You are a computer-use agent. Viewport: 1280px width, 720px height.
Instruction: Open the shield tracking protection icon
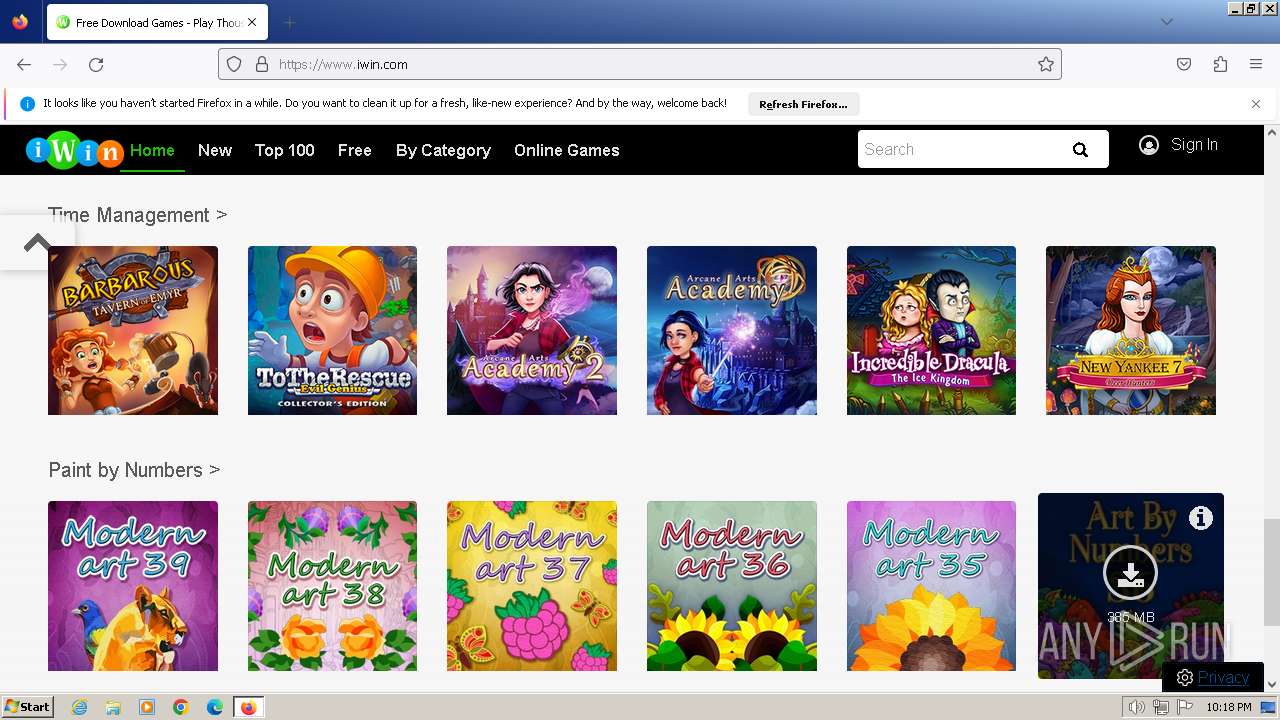pyautogui.click(x=234, y=64)
